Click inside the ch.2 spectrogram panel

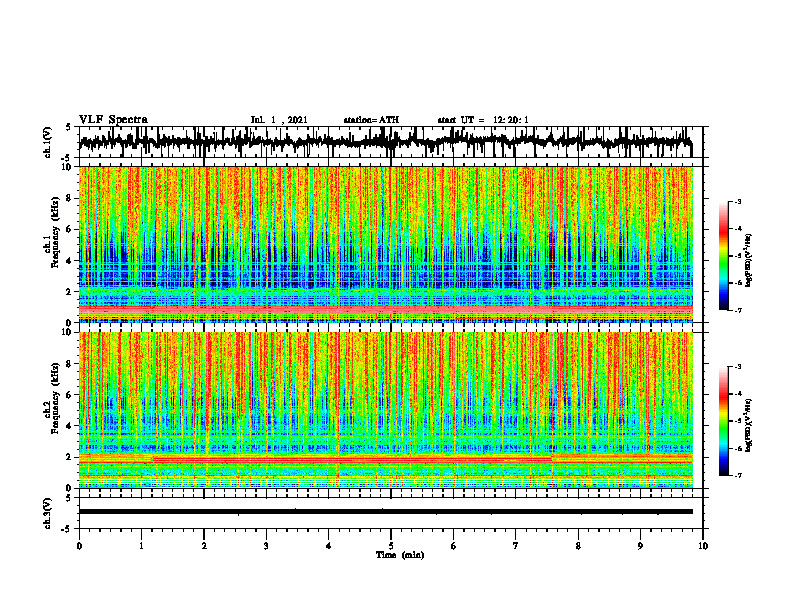[386, 410]
